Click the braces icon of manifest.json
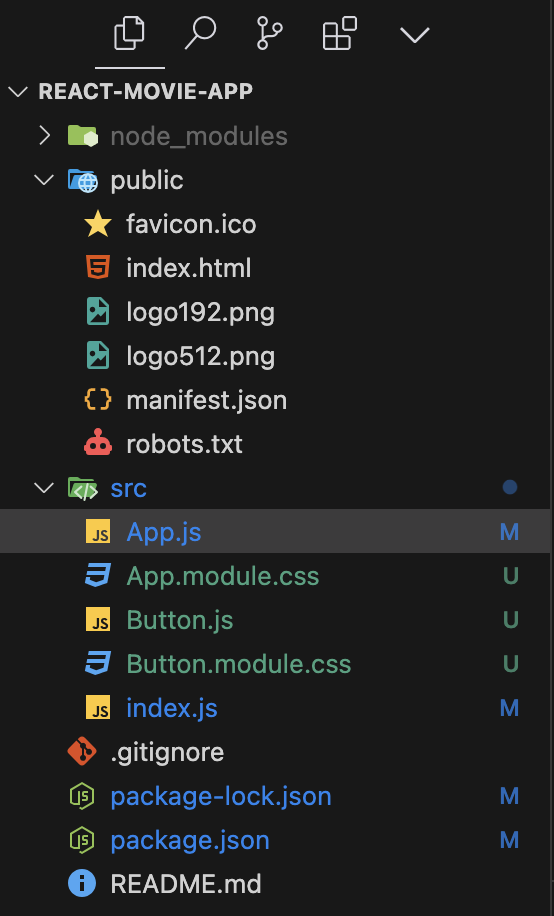Viewport: 554px width, 916px height. click(98, 400)
